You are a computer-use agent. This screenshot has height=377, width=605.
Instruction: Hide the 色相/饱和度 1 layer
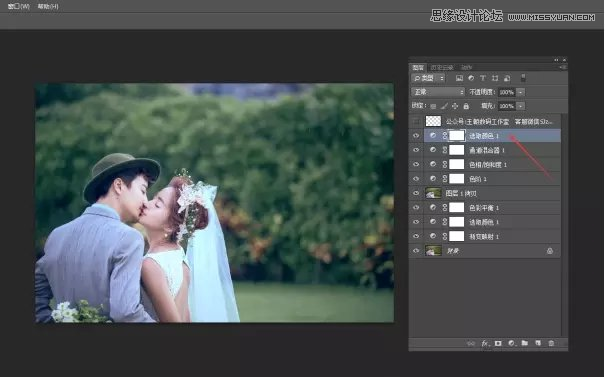(416, 164)
